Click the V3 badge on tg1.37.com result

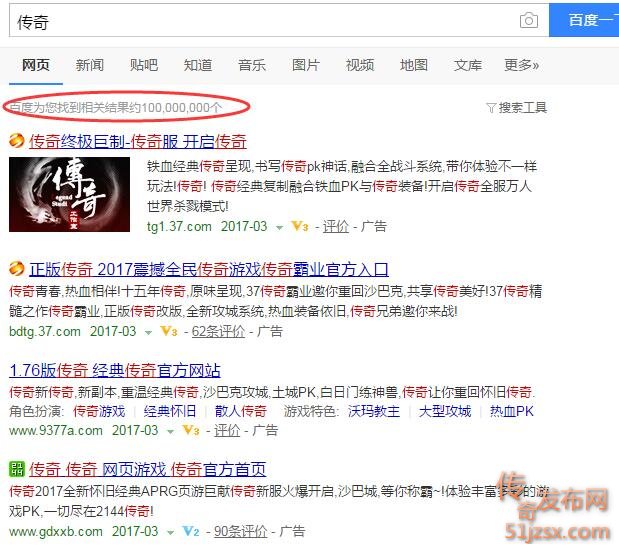click(x=300, y=227)
